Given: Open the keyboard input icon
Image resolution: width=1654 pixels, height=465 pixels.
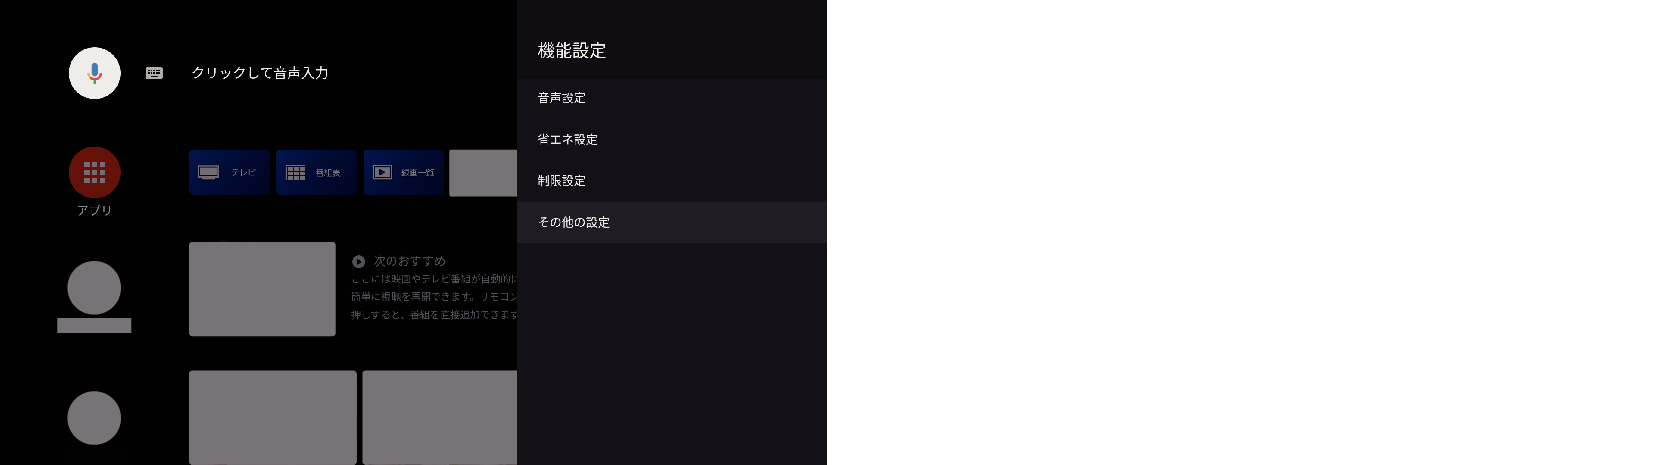Looking at the screenshot, I should [154, 73].
